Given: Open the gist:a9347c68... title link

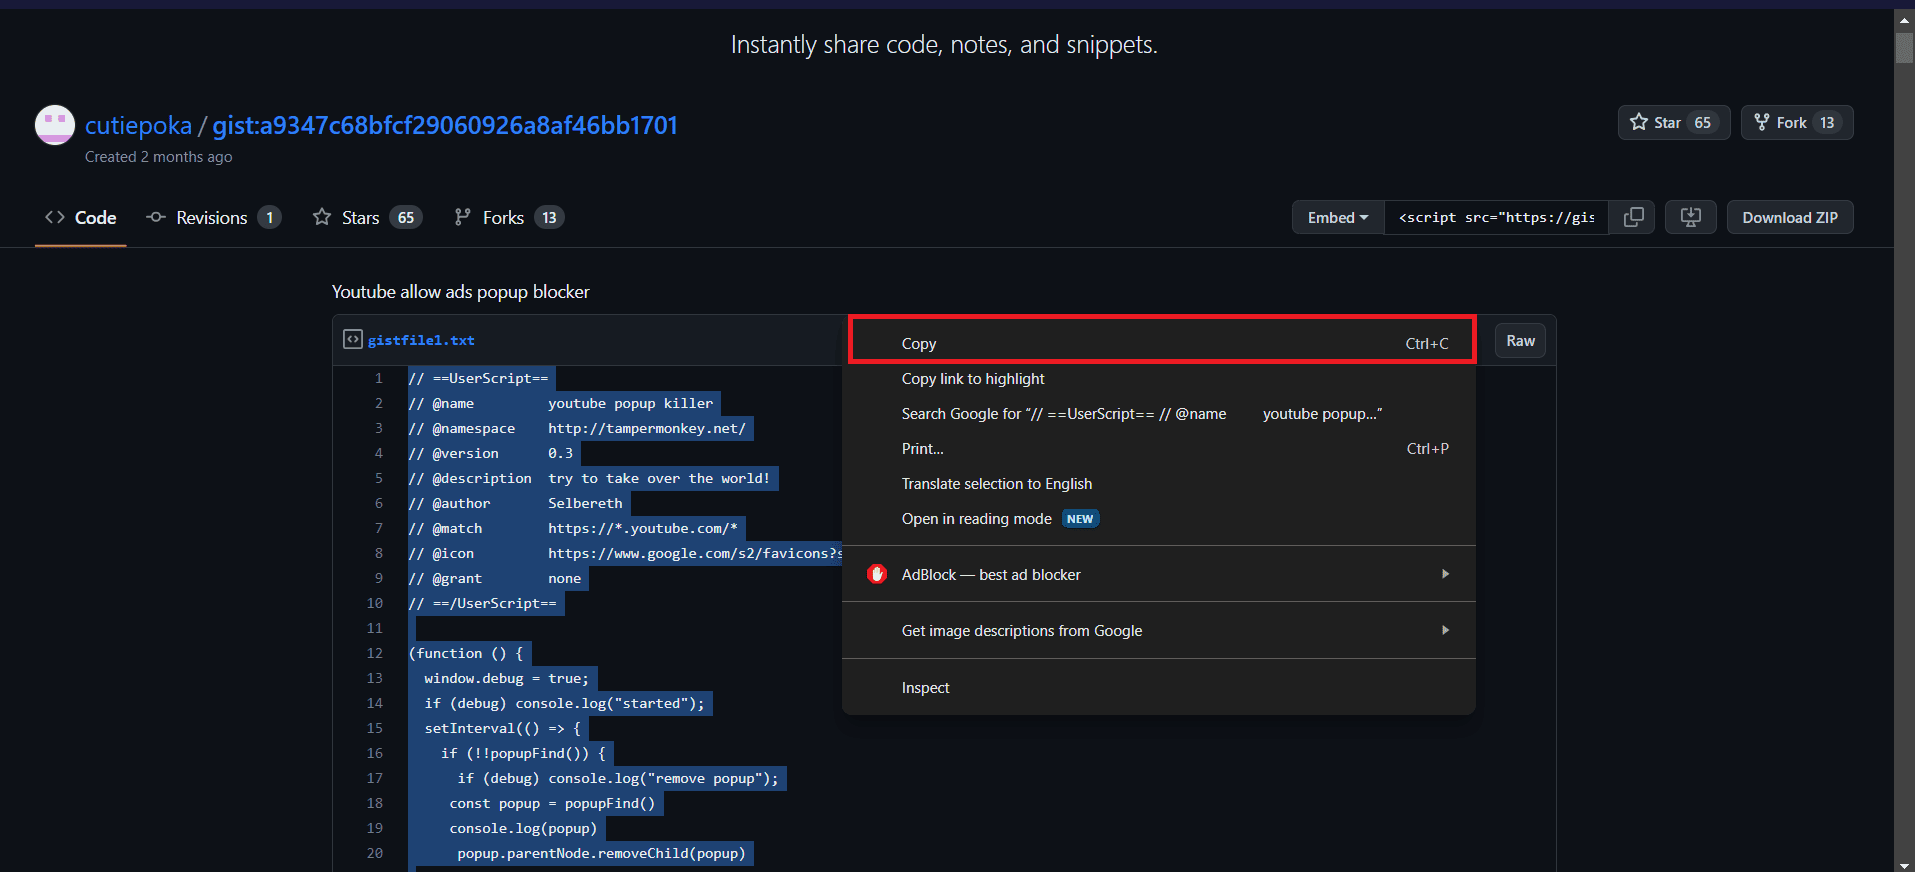Looking at the screenshot, I should (x=445, y=125).
